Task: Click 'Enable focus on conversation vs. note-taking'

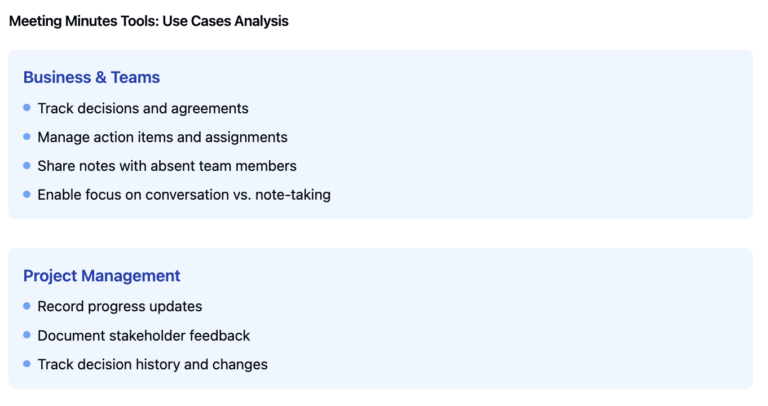Action: [184, 195]
